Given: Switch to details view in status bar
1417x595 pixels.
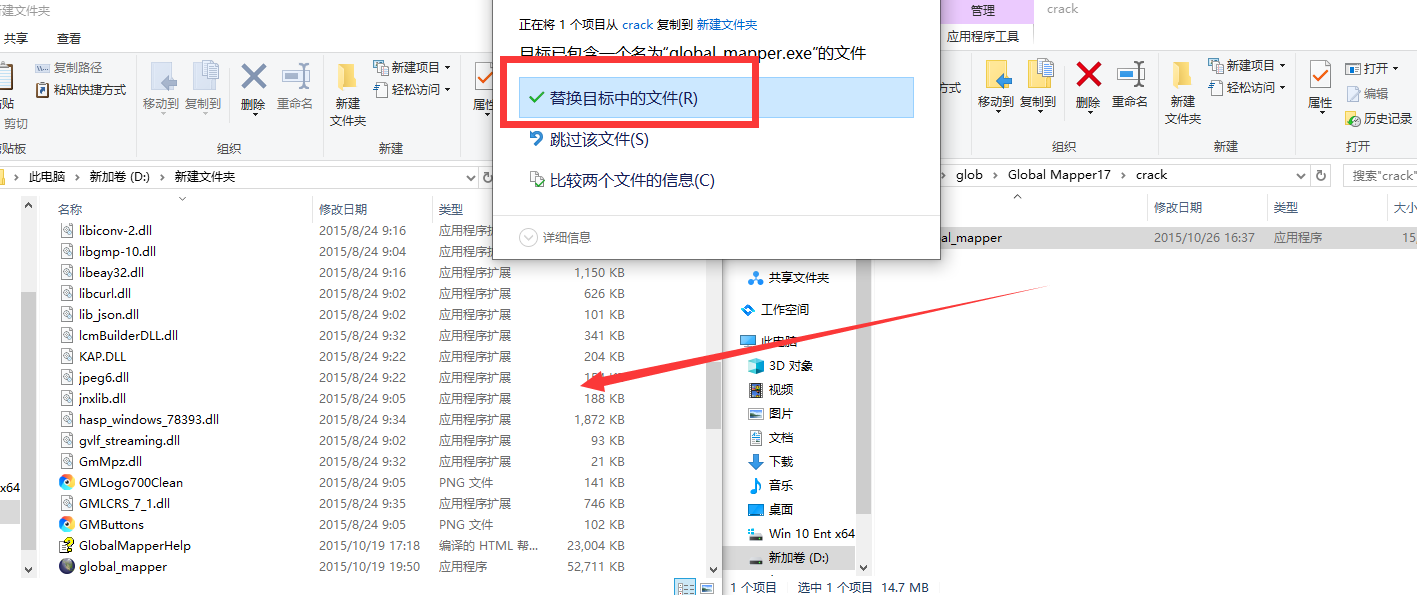Looking at the screenshot, I should coord(685,588).
